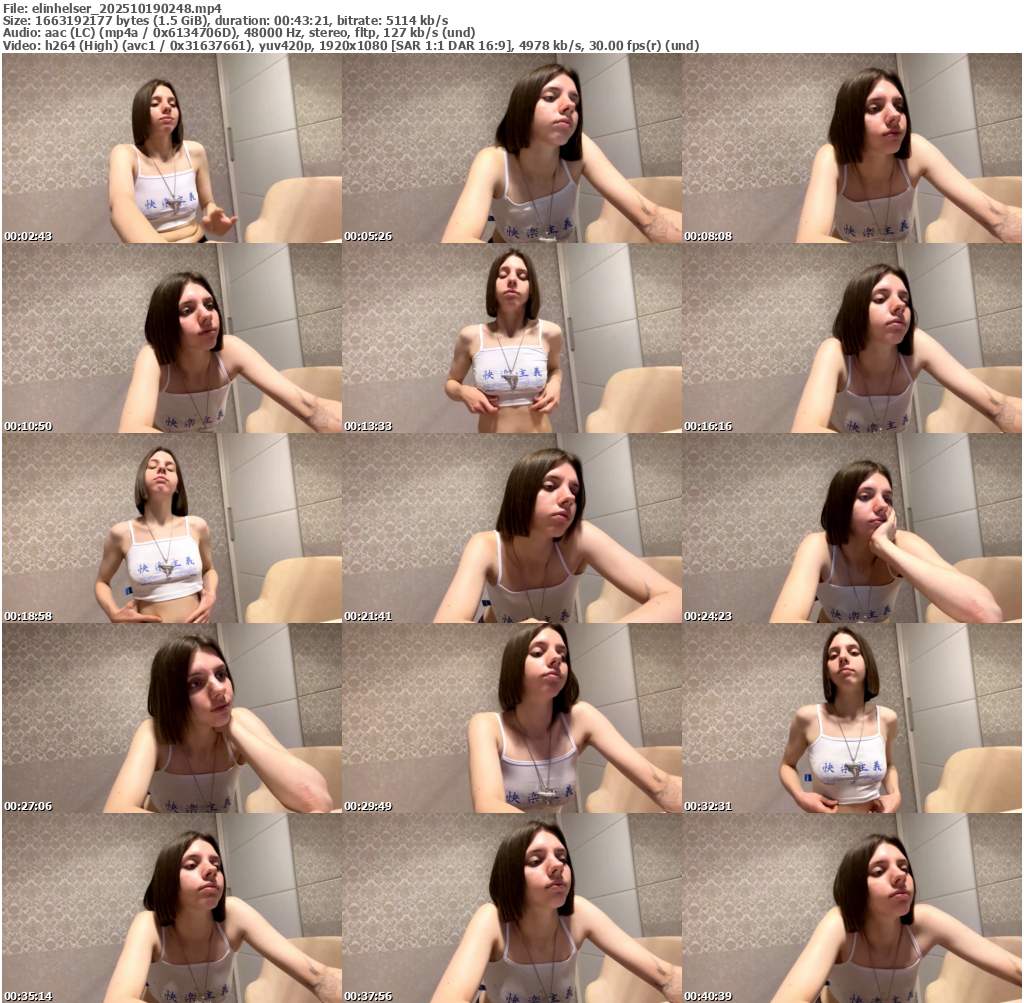Click the file name text in header
1024x1003 pixels.
[x=112, y=8]
